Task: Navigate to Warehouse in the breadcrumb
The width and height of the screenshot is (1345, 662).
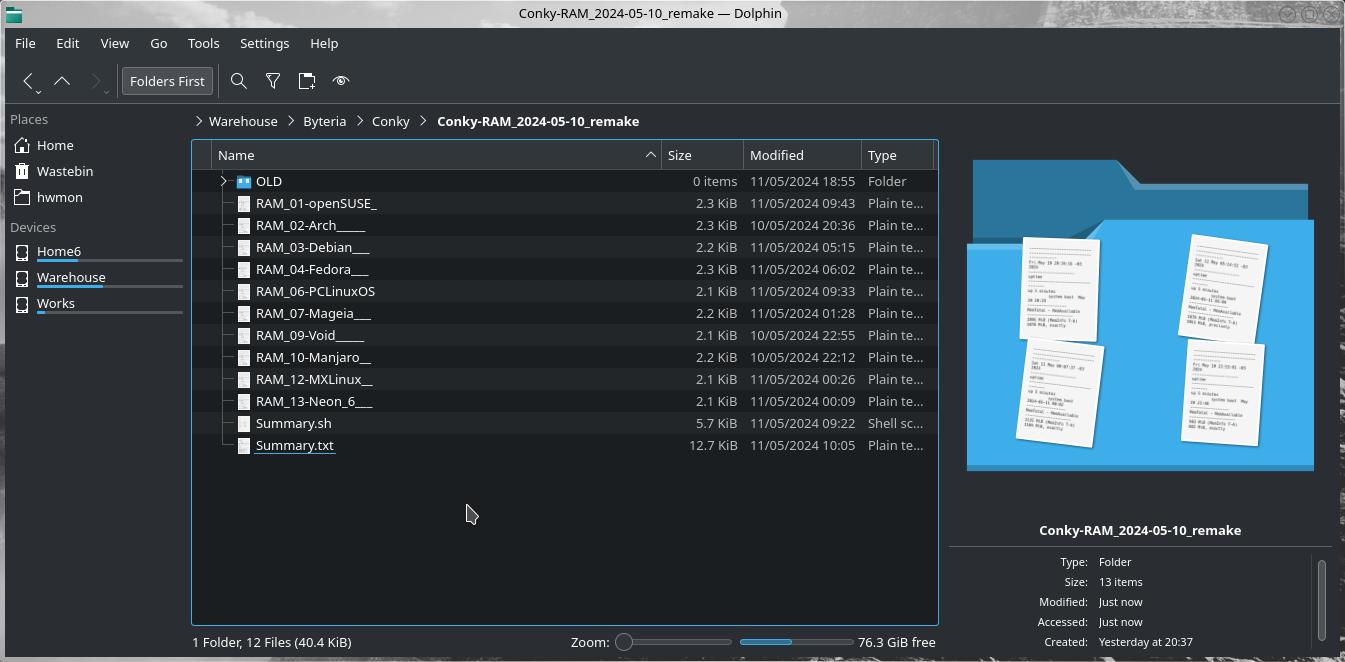Action: click(243, 121)
